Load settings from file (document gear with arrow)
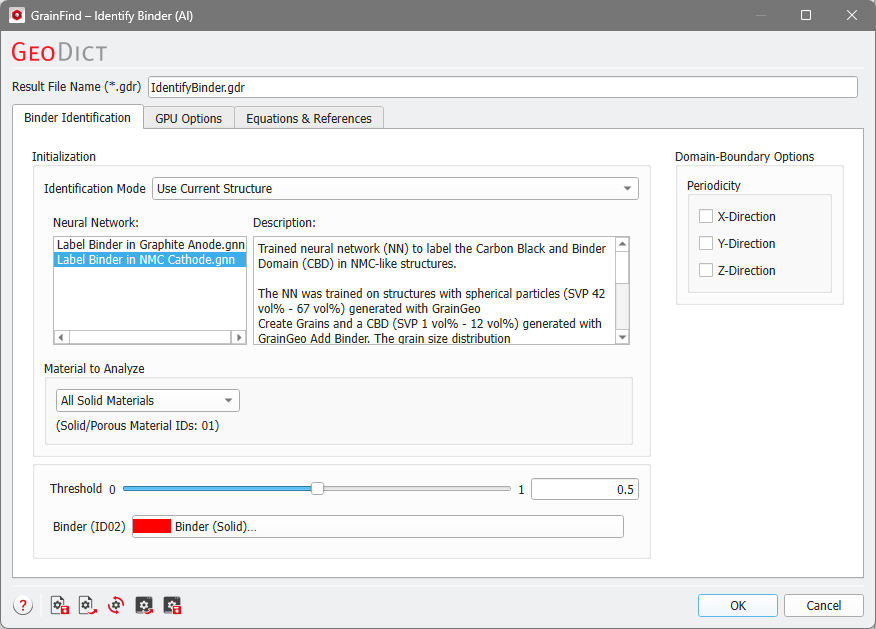 coord(88,606)
